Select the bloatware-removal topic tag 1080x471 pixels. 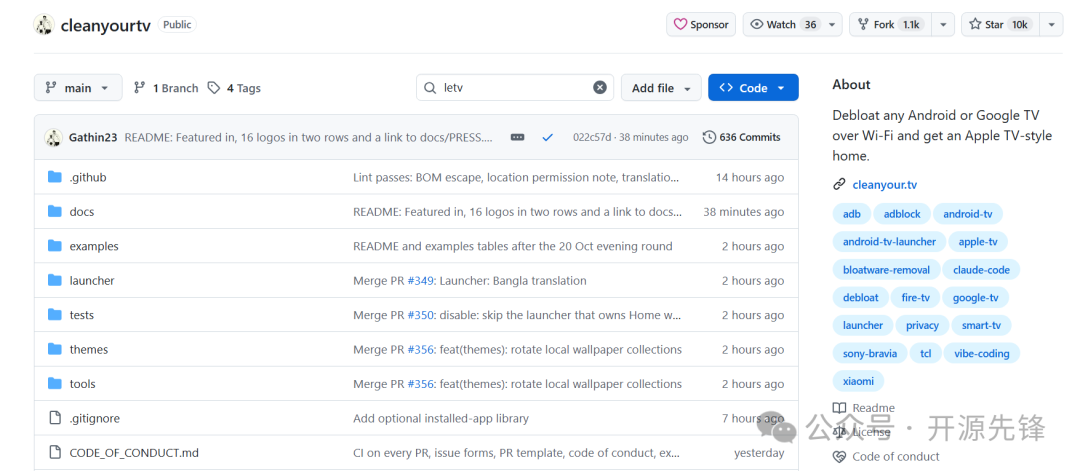coord(886,270)
